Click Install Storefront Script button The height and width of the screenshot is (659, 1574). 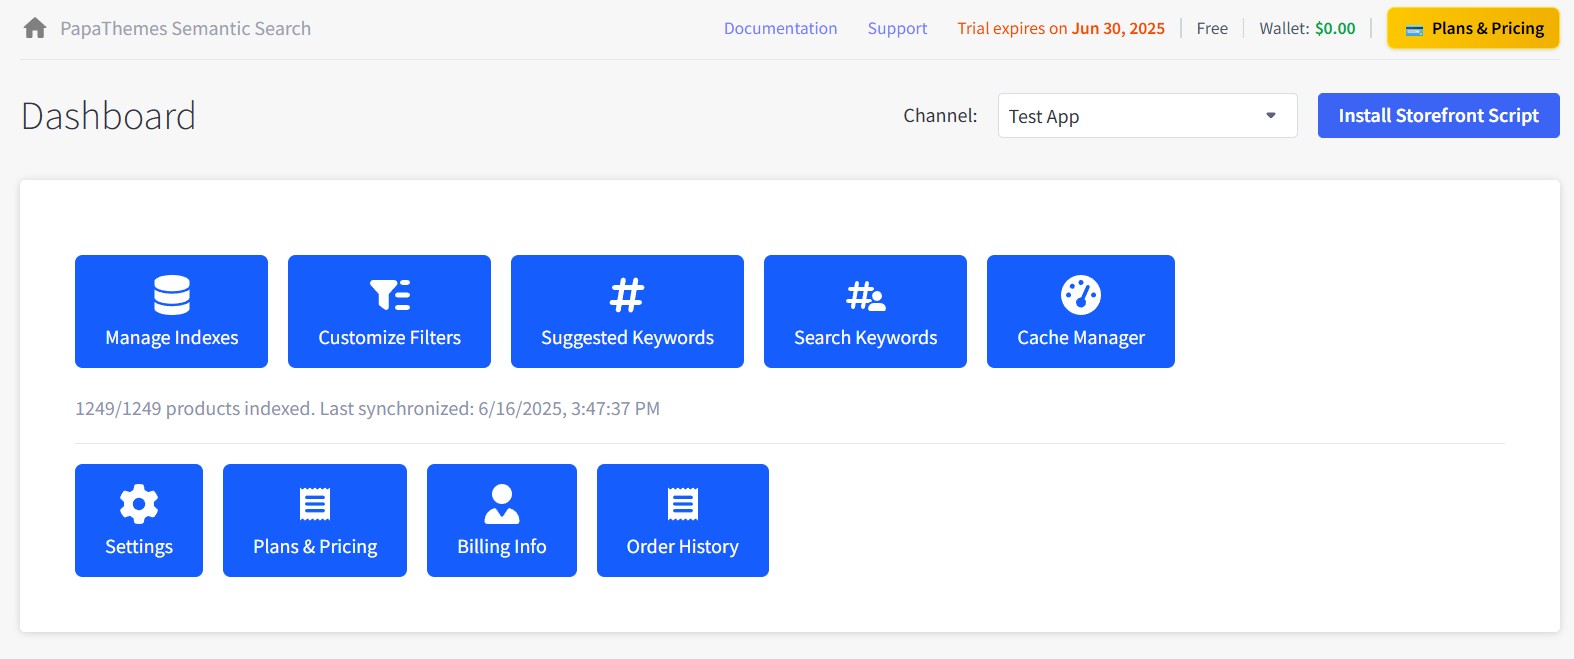point(1438,116)
